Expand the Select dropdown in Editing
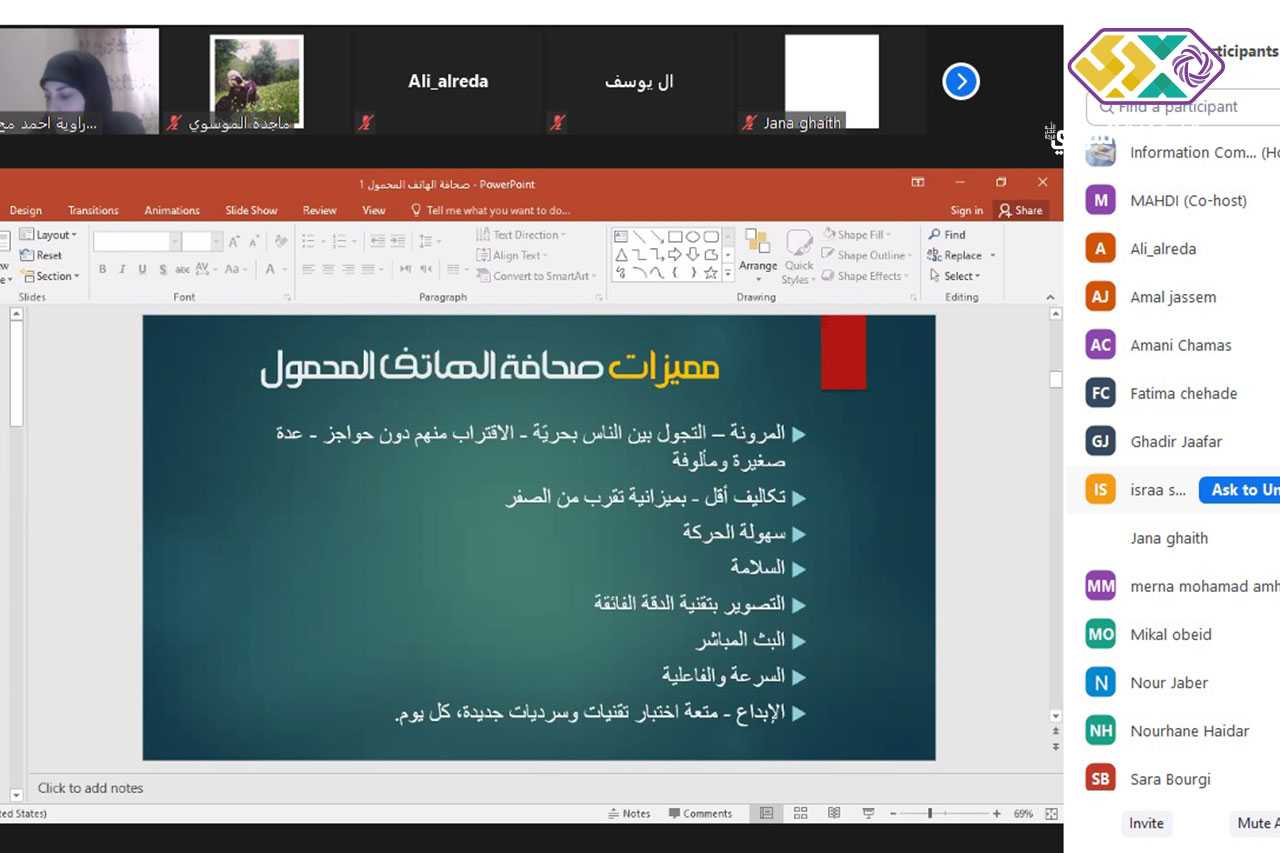Screen dimensions: 1280x853 955,276
